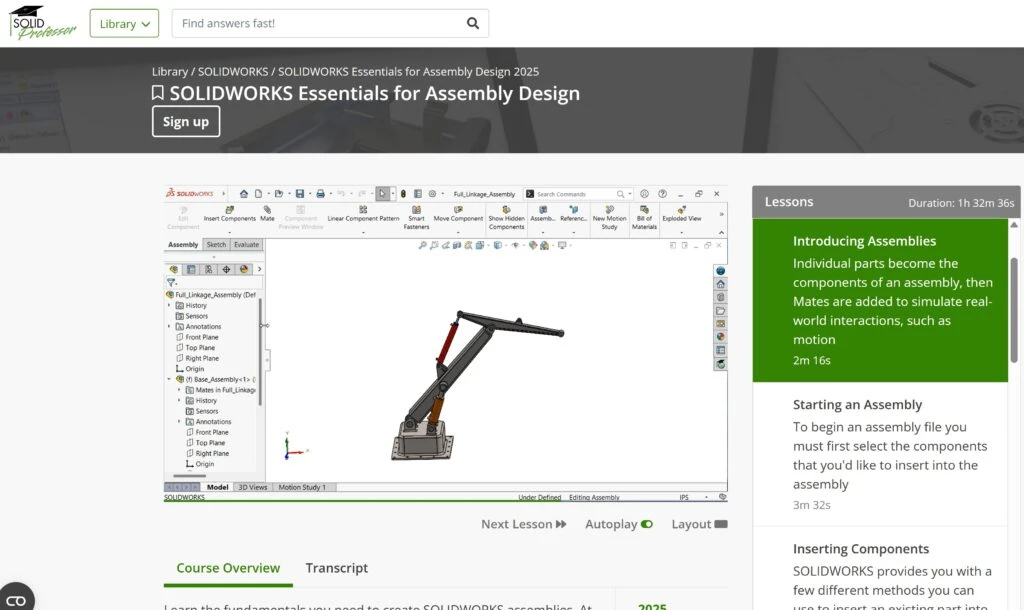
Task: Go to Next Lesson
Action: (523, 524)
